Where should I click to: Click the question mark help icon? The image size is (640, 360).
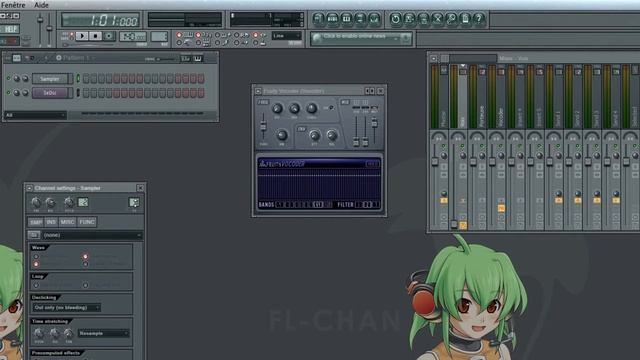479,19
